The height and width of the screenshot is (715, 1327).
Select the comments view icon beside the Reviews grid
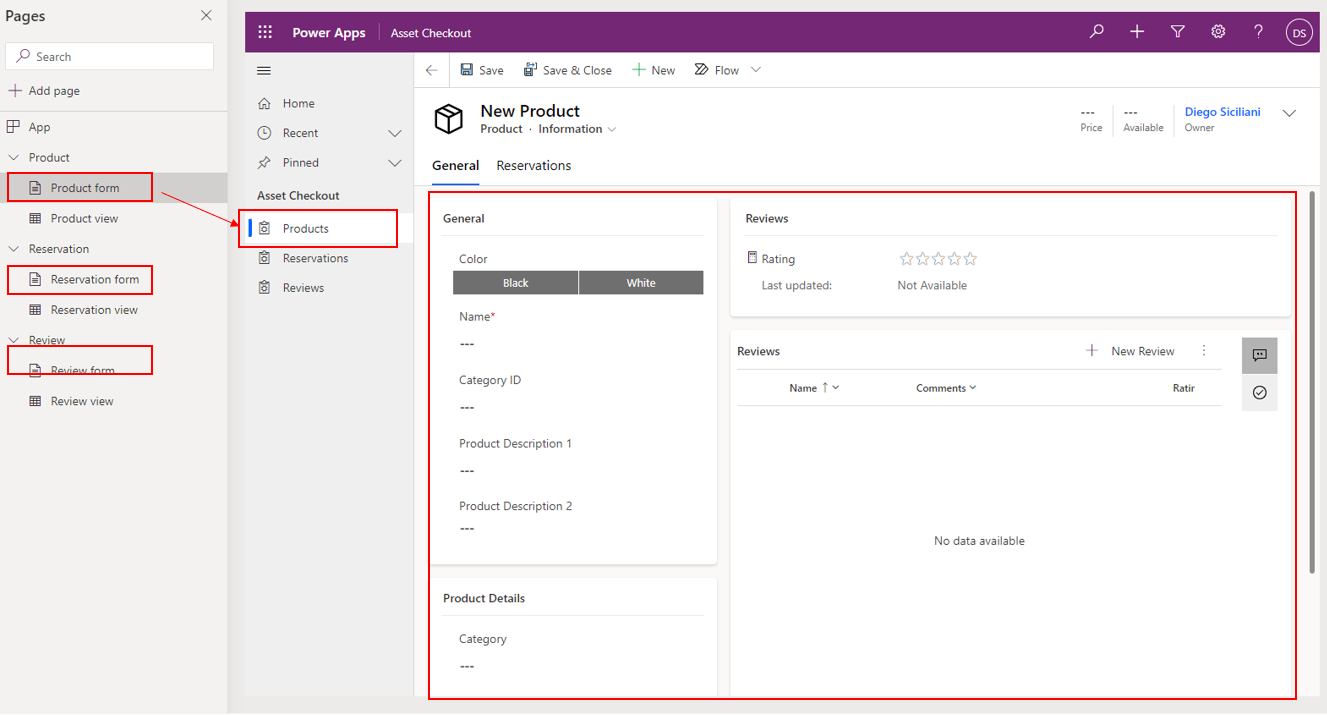(x=1259, y=355)
